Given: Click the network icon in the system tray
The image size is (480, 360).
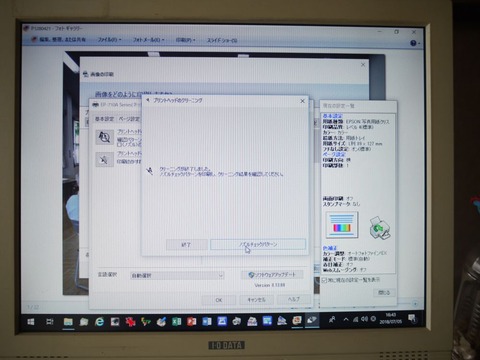Looking at the screenshot, I should click(x=356, y=319).
